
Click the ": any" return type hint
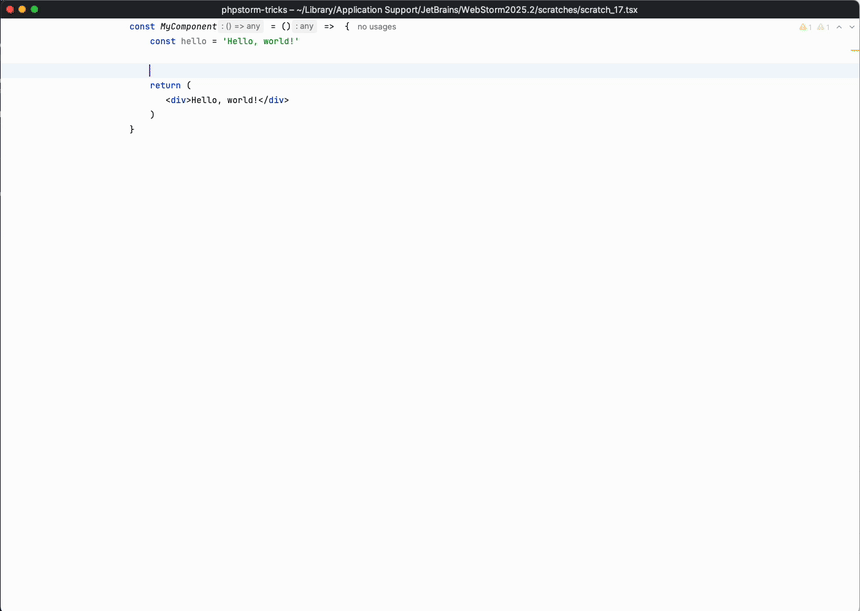(305, 27)
